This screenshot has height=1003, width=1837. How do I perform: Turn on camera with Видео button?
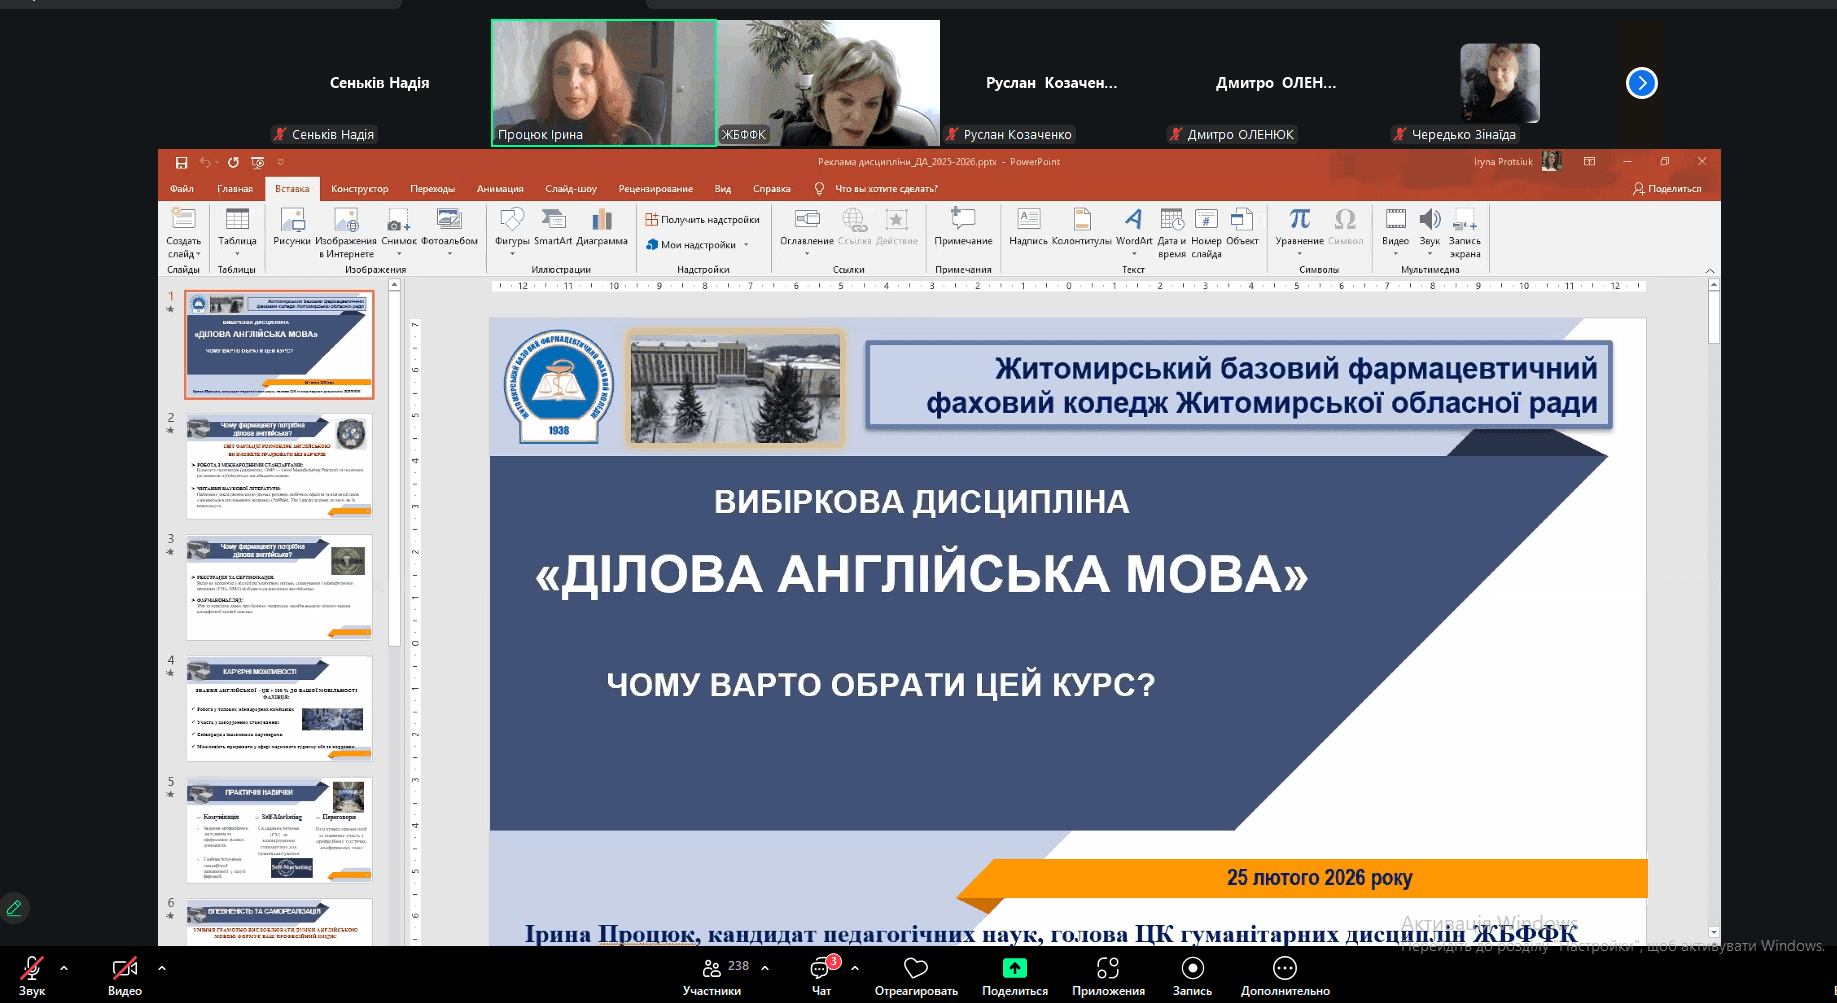125,977
